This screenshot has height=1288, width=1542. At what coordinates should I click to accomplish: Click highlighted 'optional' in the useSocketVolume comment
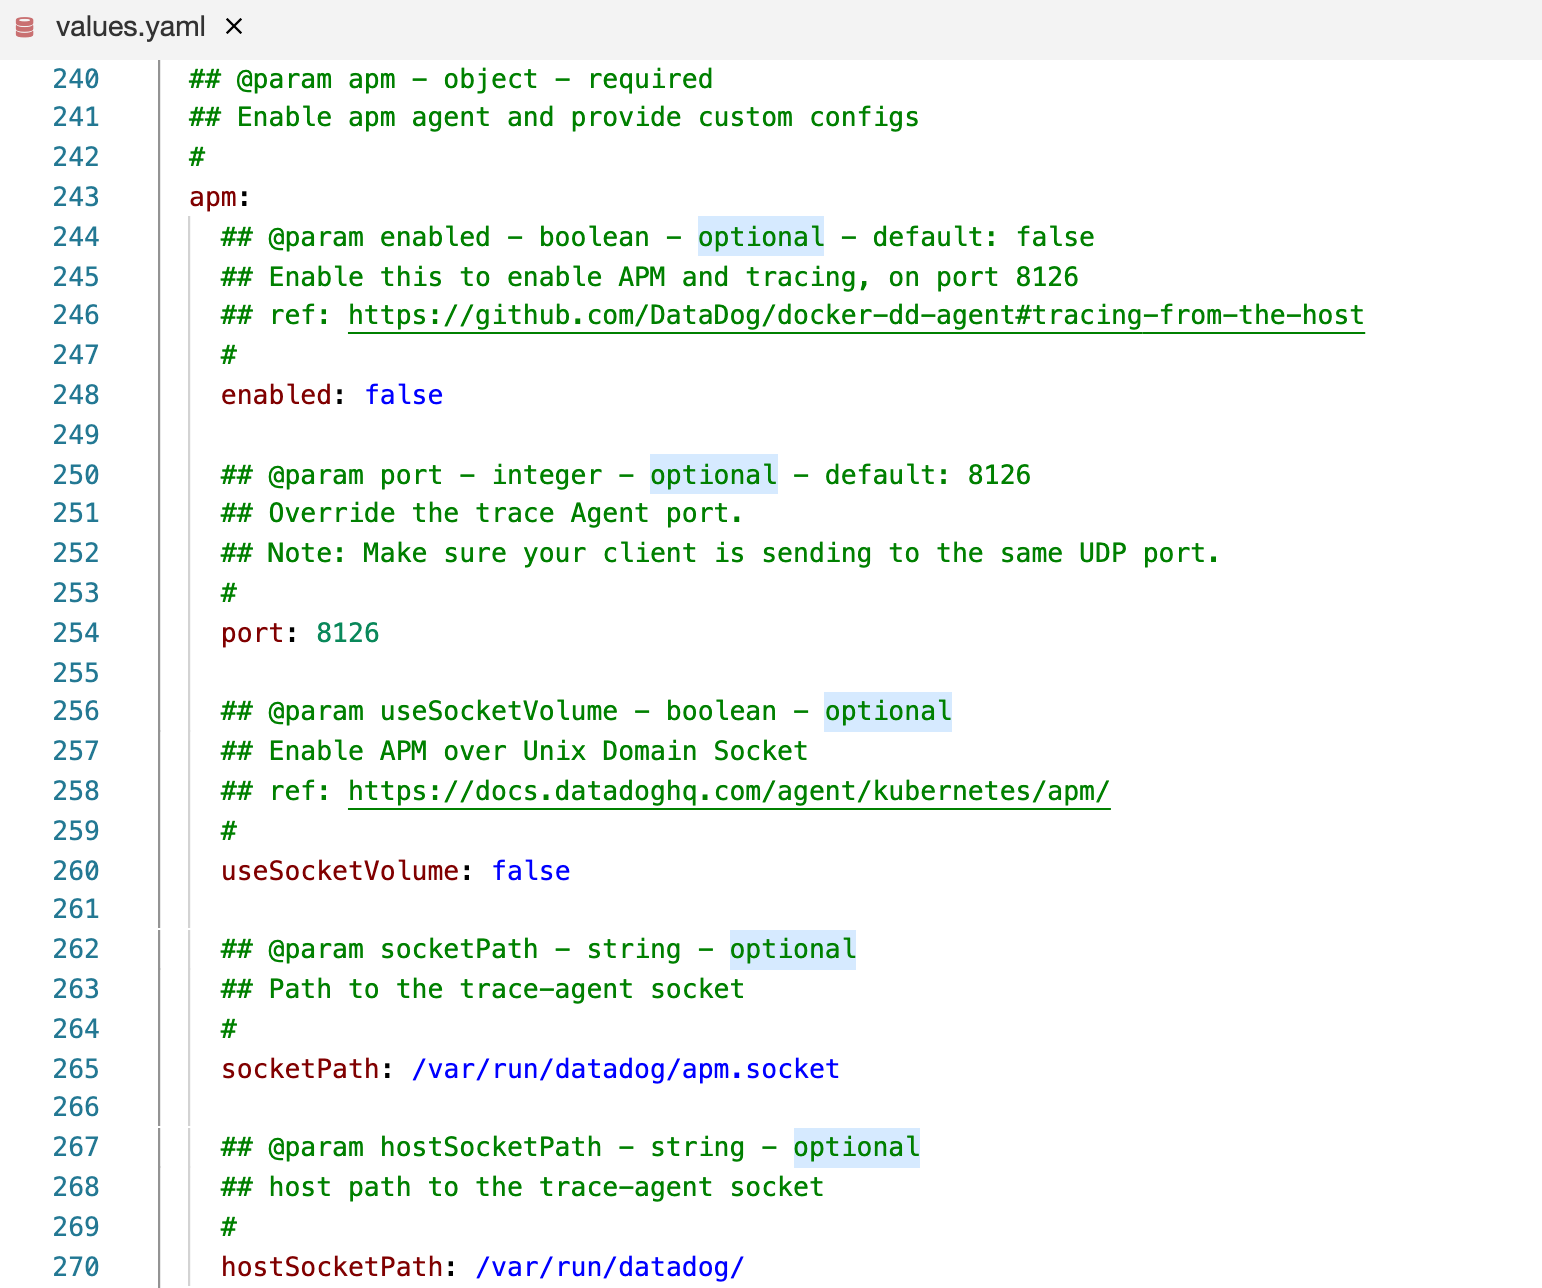[x=887, y=711]
